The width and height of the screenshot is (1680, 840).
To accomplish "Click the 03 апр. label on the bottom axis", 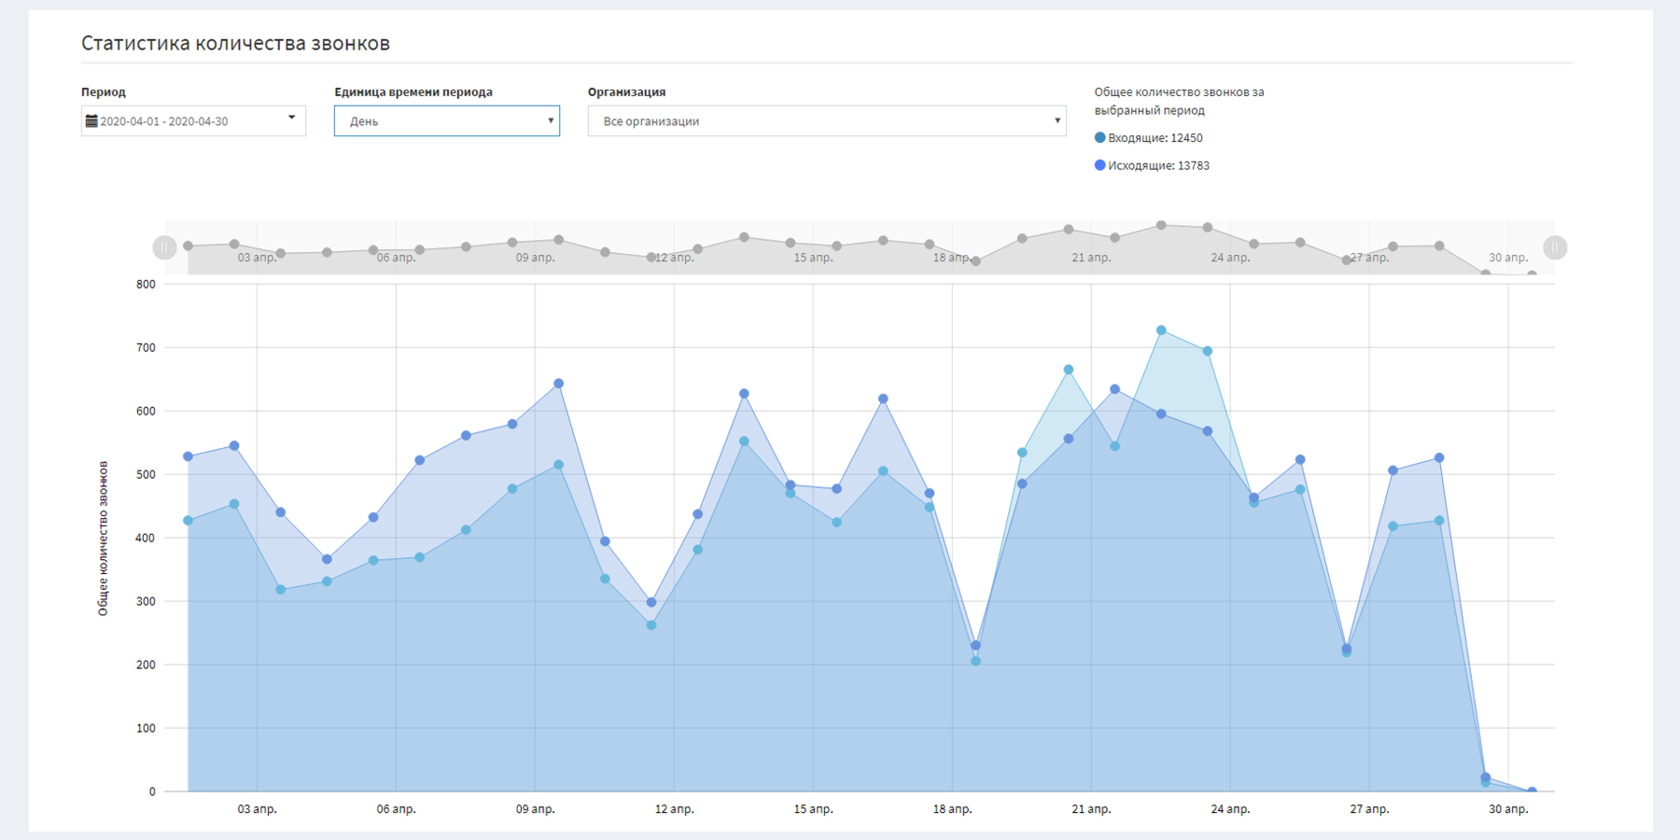I will [257, 809].
